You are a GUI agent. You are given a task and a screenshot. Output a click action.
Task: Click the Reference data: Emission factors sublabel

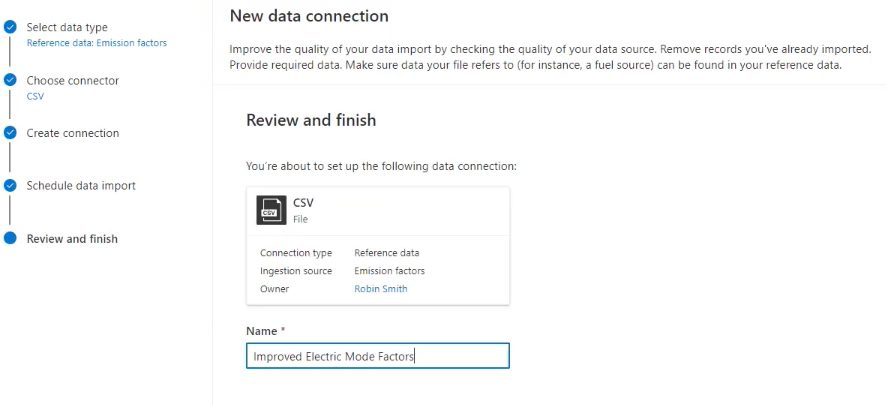coord(96,43)
